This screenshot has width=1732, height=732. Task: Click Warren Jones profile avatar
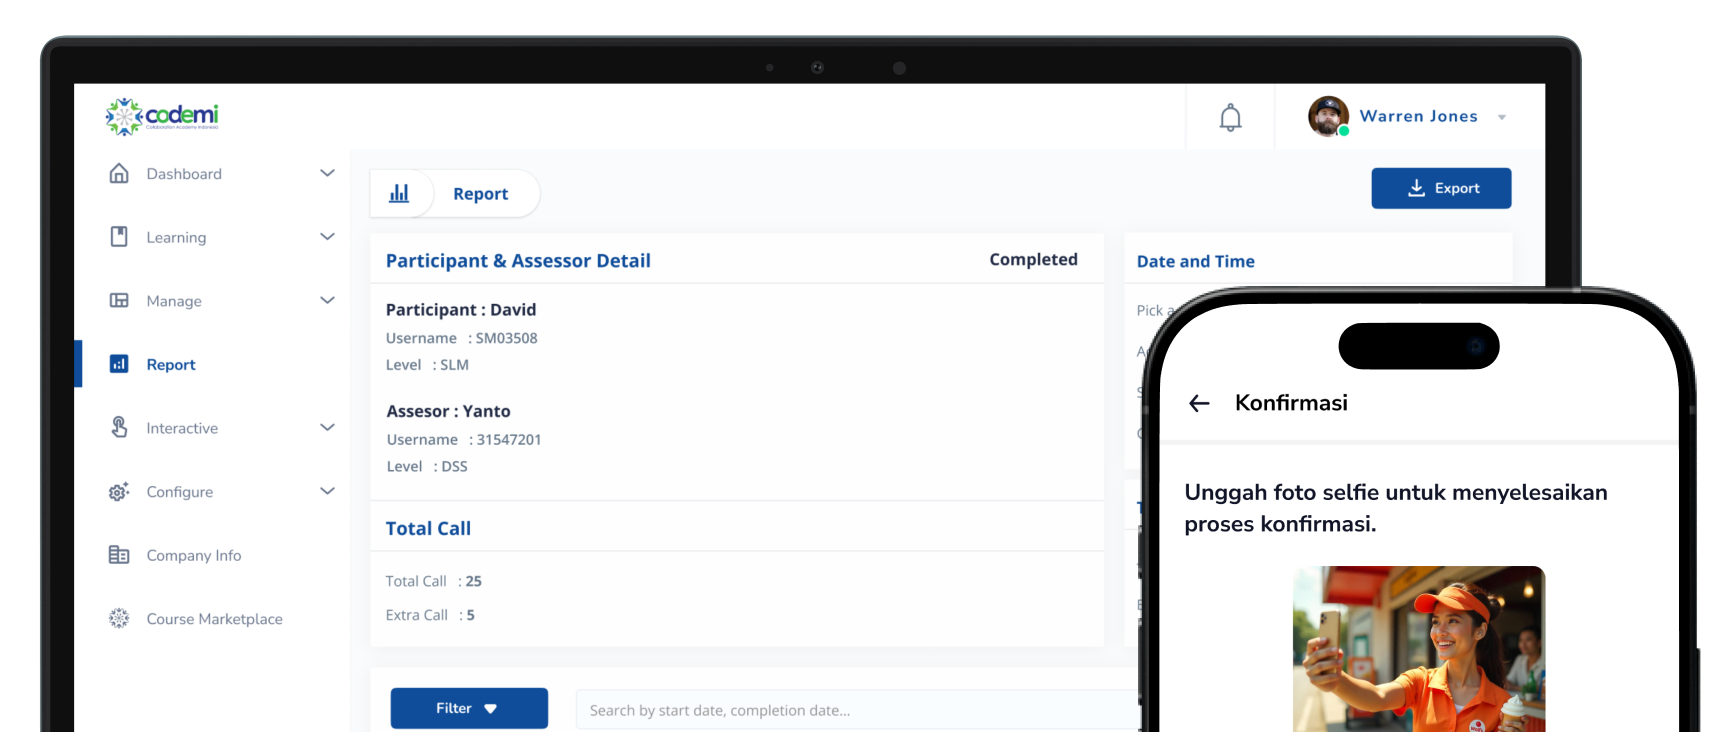pyautogui.click(x=1328, y=116)
